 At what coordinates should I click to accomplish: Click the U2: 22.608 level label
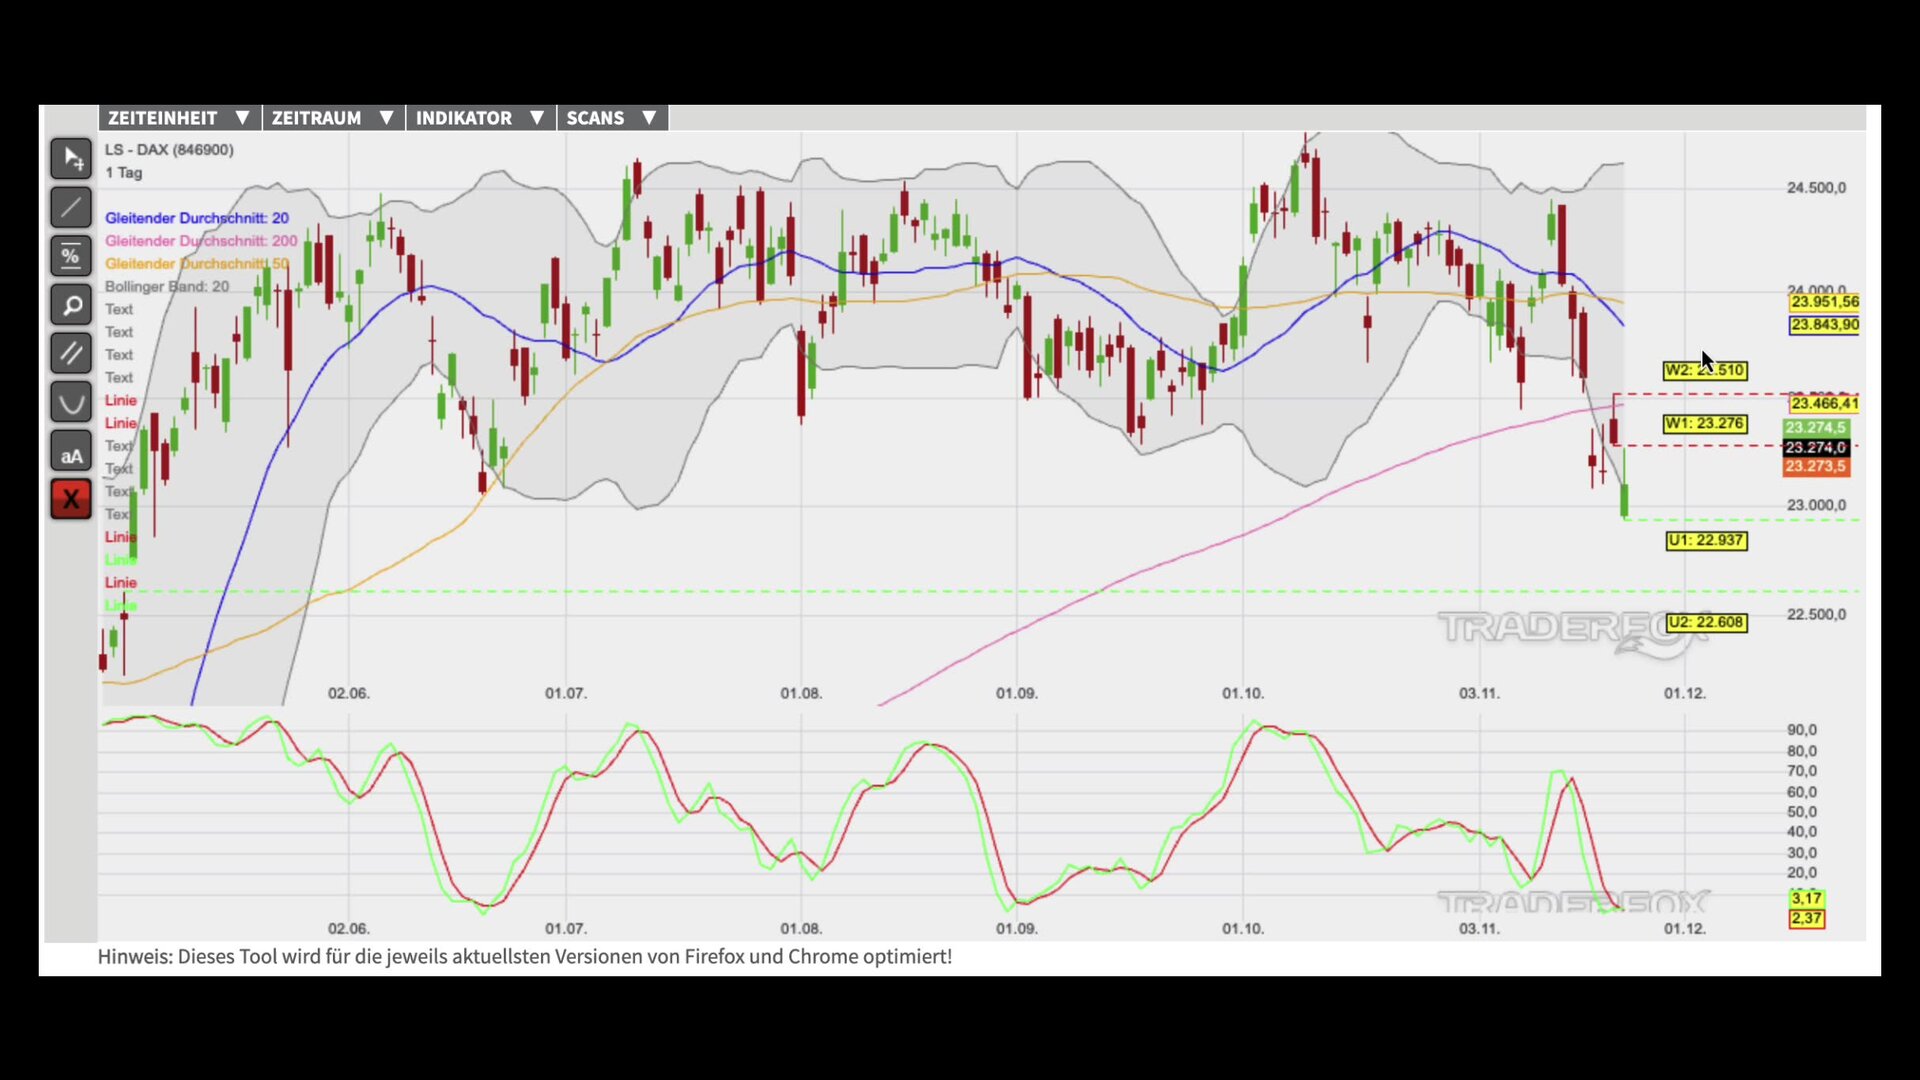coord(1705,623)
